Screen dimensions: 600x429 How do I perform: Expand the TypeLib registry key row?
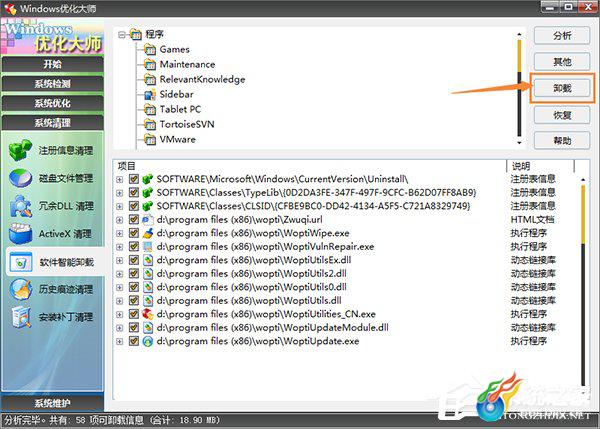(120, 193)
